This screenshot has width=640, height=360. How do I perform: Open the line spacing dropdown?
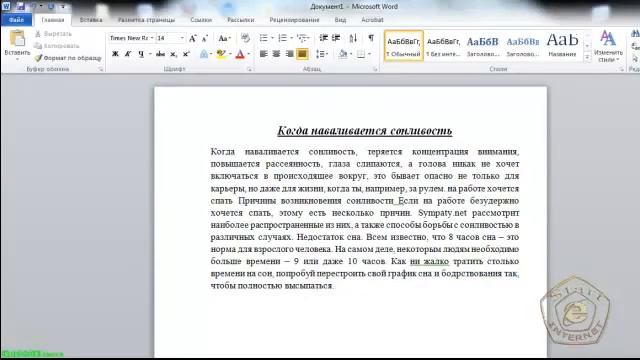(322, 54)
